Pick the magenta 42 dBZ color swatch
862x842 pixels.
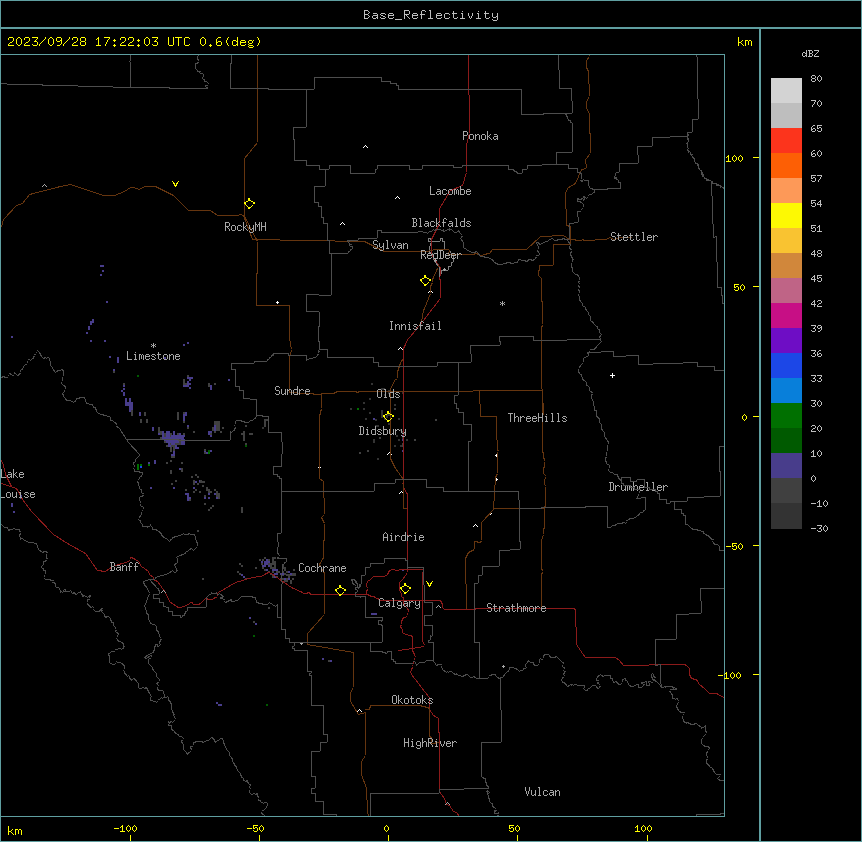(786, 315)
